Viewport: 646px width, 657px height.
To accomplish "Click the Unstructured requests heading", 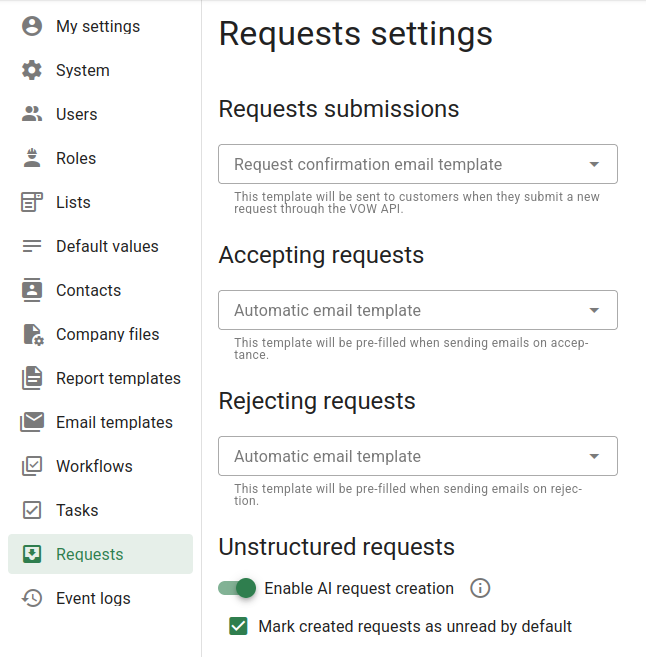I will point(336,547).
